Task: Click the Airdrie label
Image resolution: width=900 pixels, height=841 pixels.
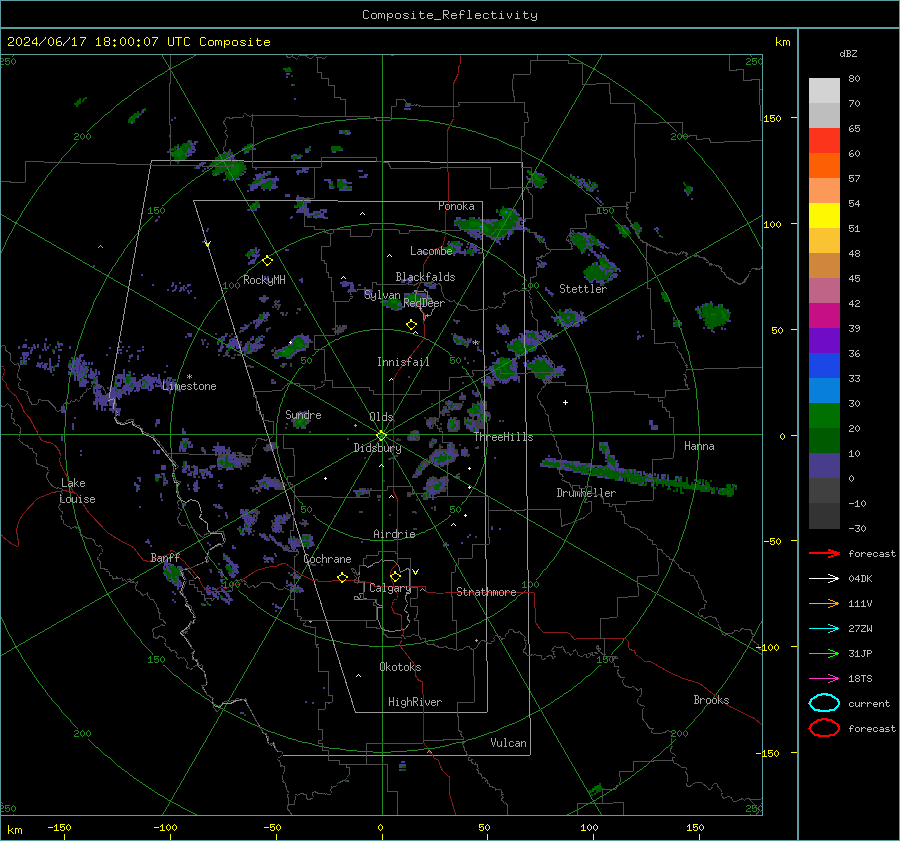Action: point(394,534)
